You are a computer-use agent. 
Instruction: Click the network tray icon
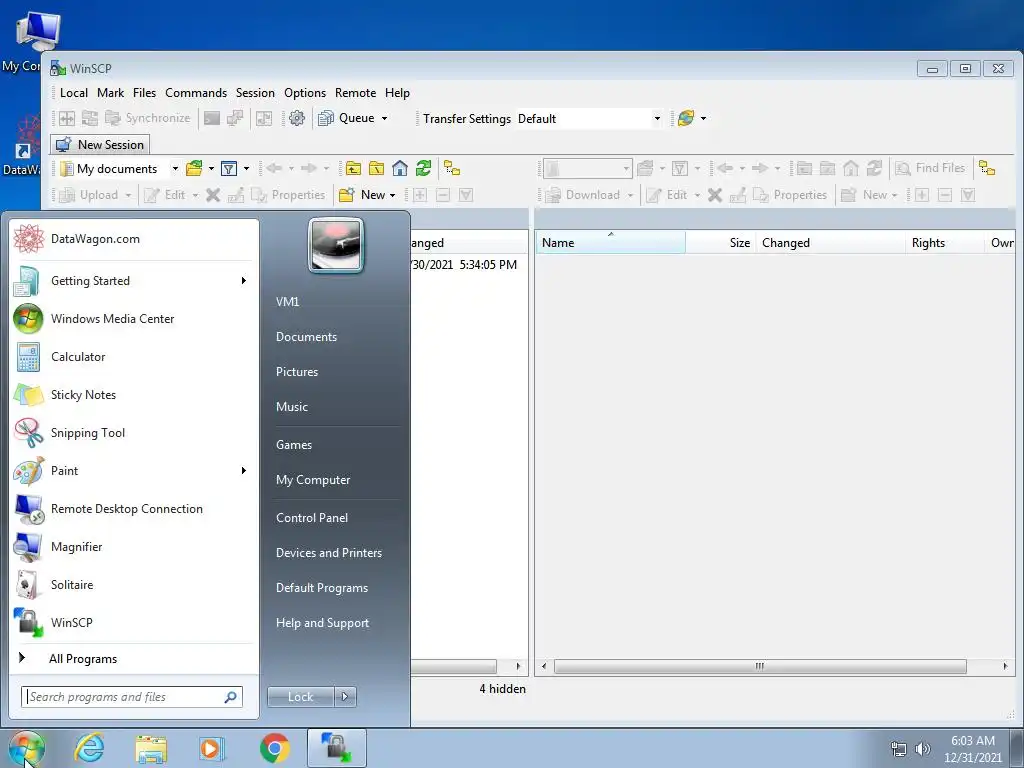(x=899, y=749)
